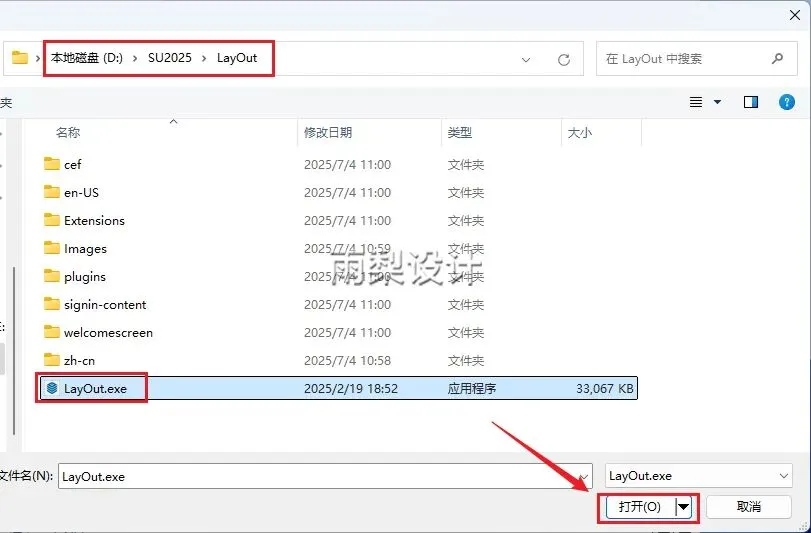Click the date cell of Images row
The height and width of the screenshot is (533, 811).
tap(347, 249)
